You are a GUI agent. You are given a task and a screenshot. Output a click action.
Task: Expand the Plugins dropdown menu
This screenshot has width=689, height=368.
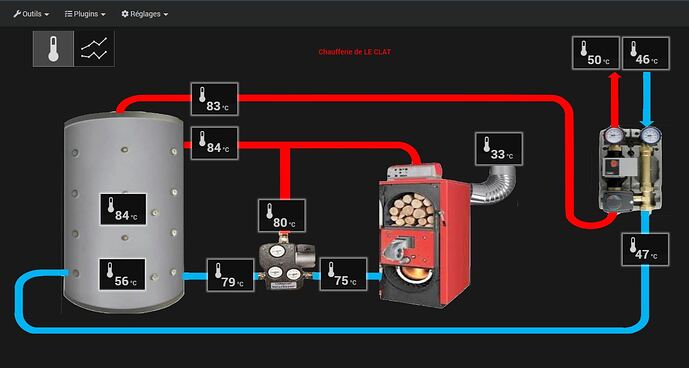[x=85, y=14]
